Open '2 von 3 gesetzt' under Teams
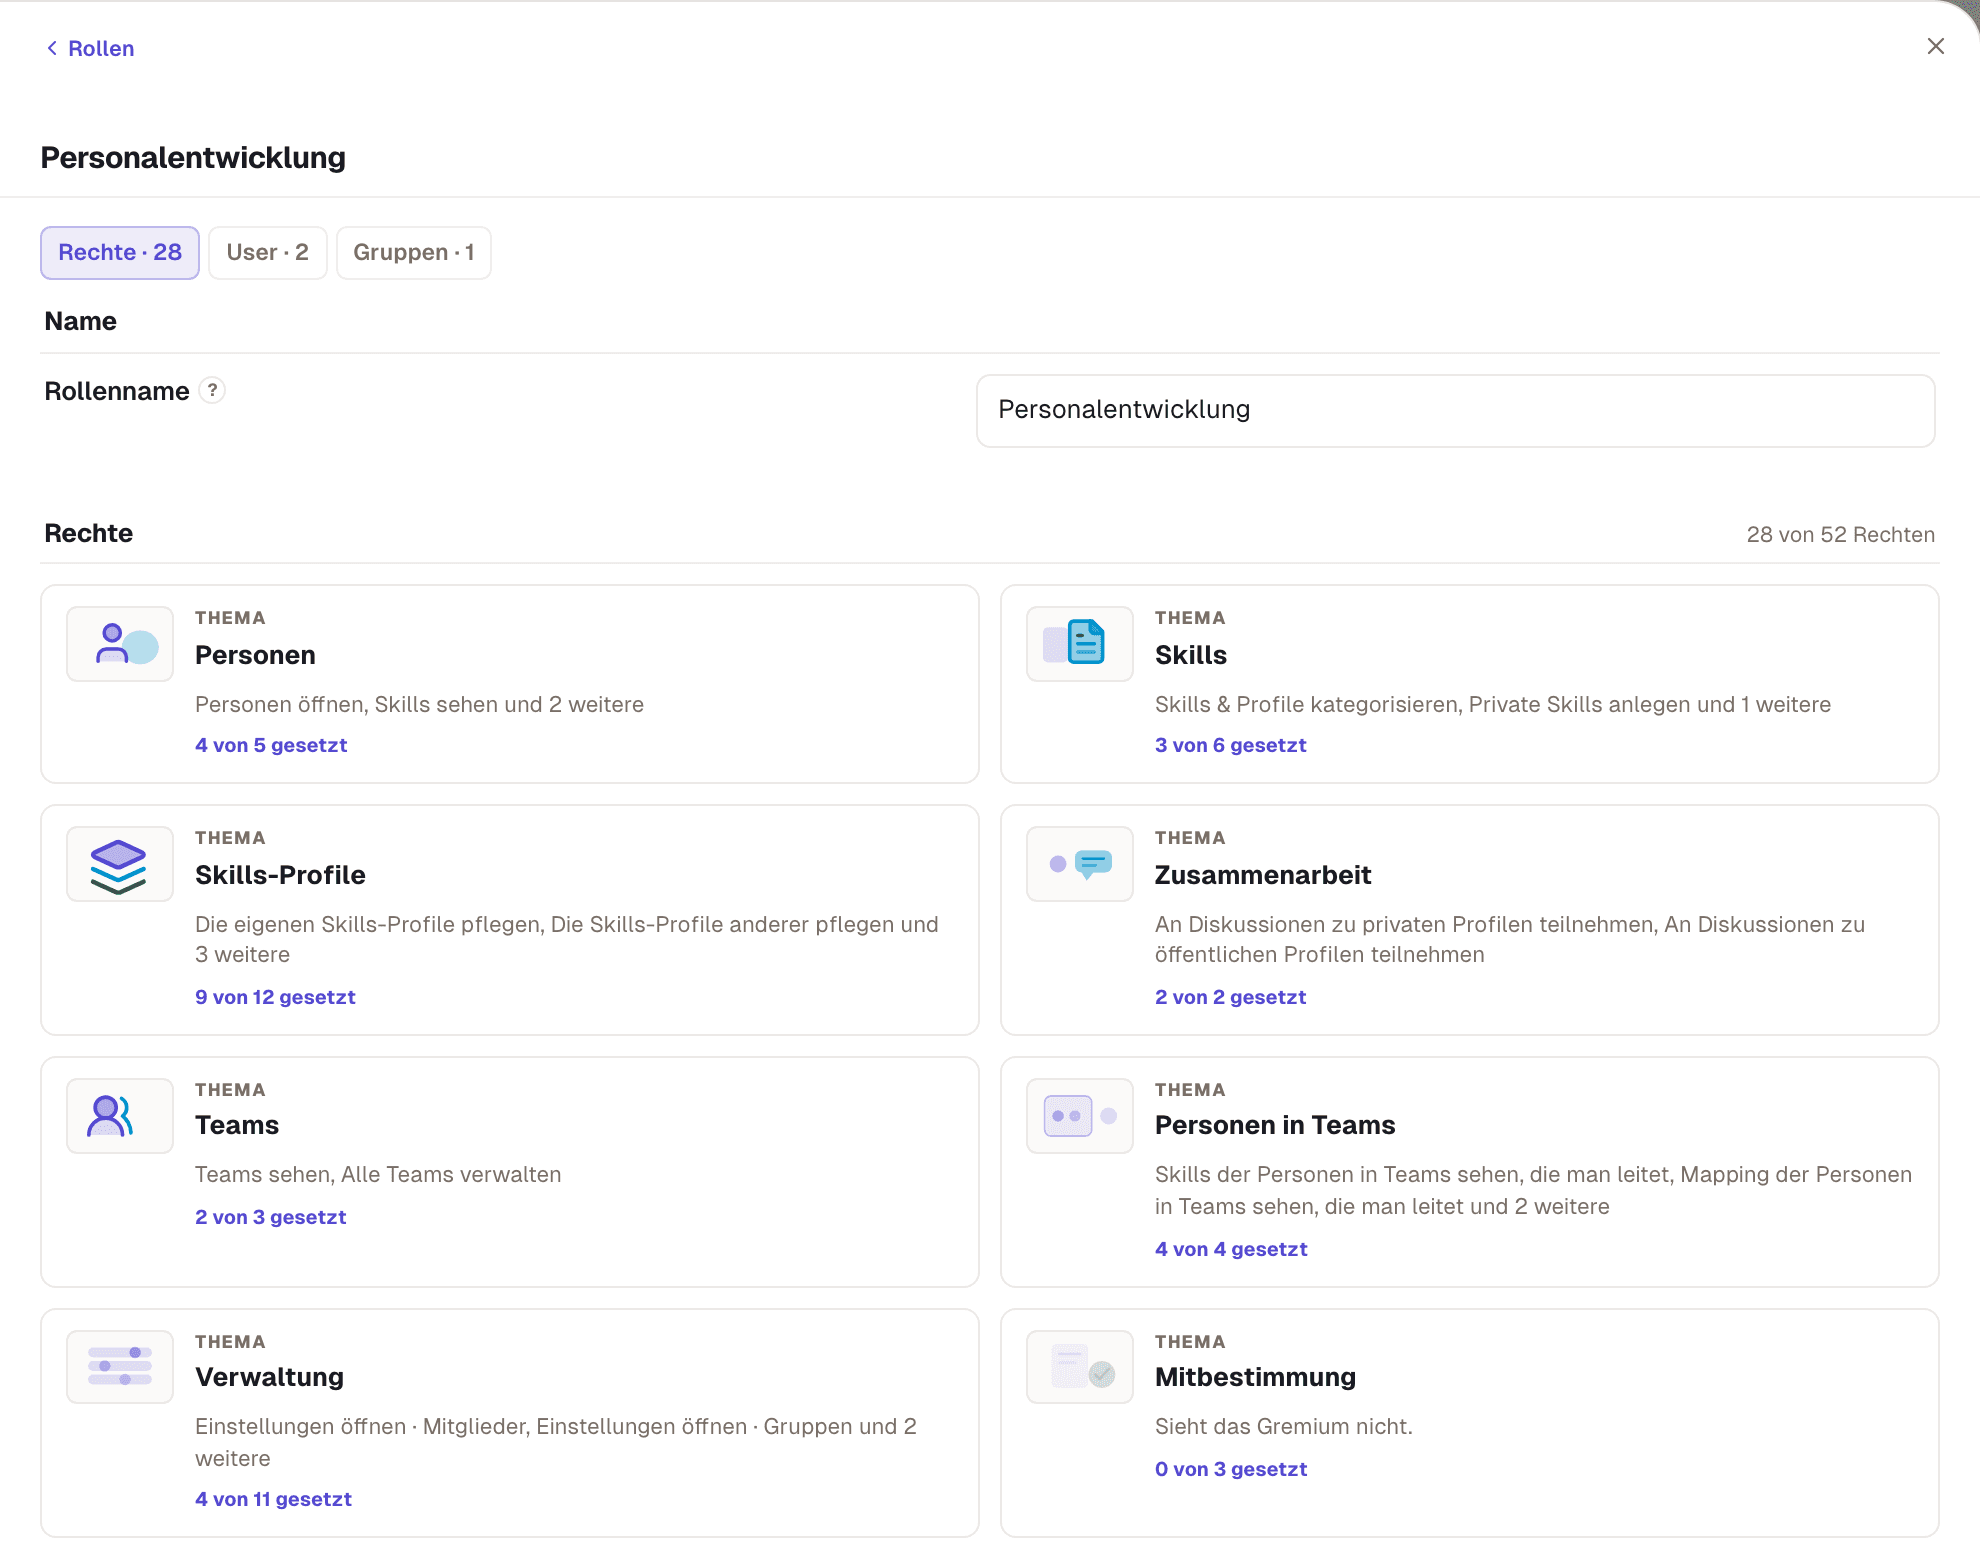 [x=271, y=1217]
